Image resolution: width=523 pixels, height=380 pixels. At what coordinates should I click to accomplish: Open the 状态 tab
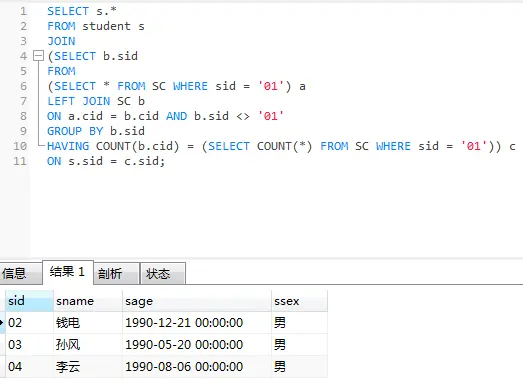162,274
